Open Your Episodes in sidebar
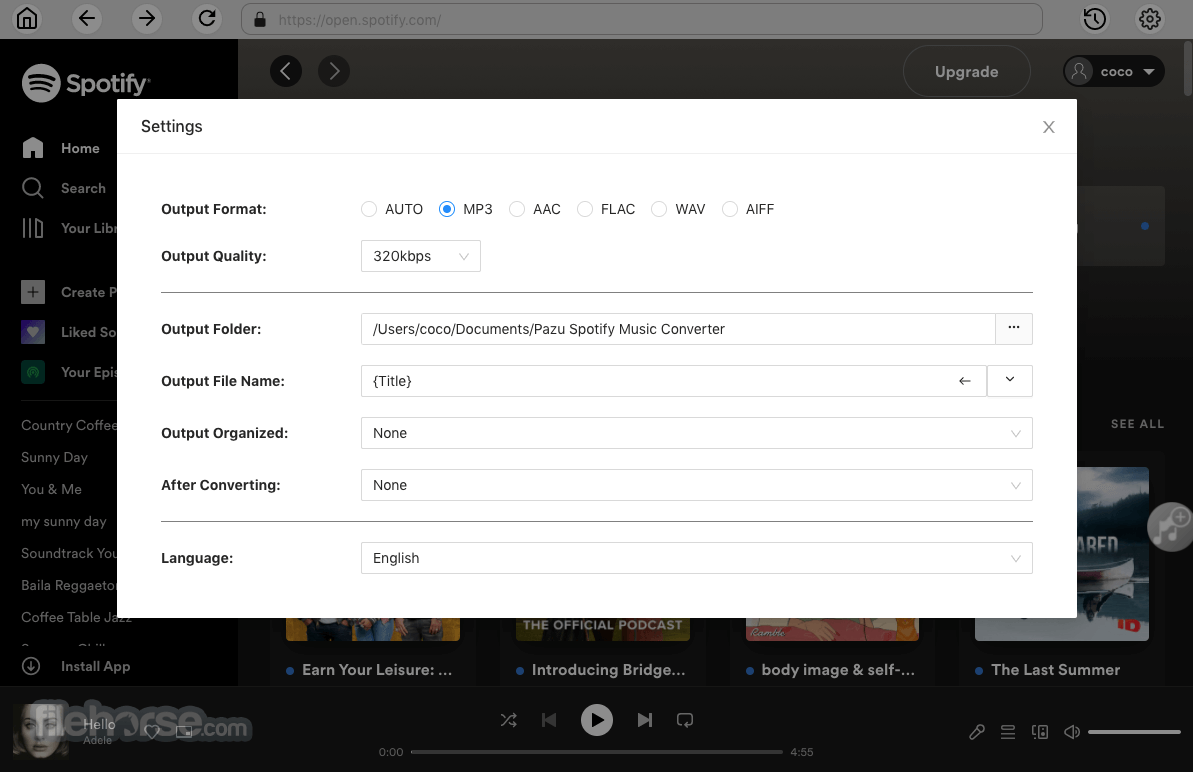The width and height of the screenshot is (1193, 772). 69,372
